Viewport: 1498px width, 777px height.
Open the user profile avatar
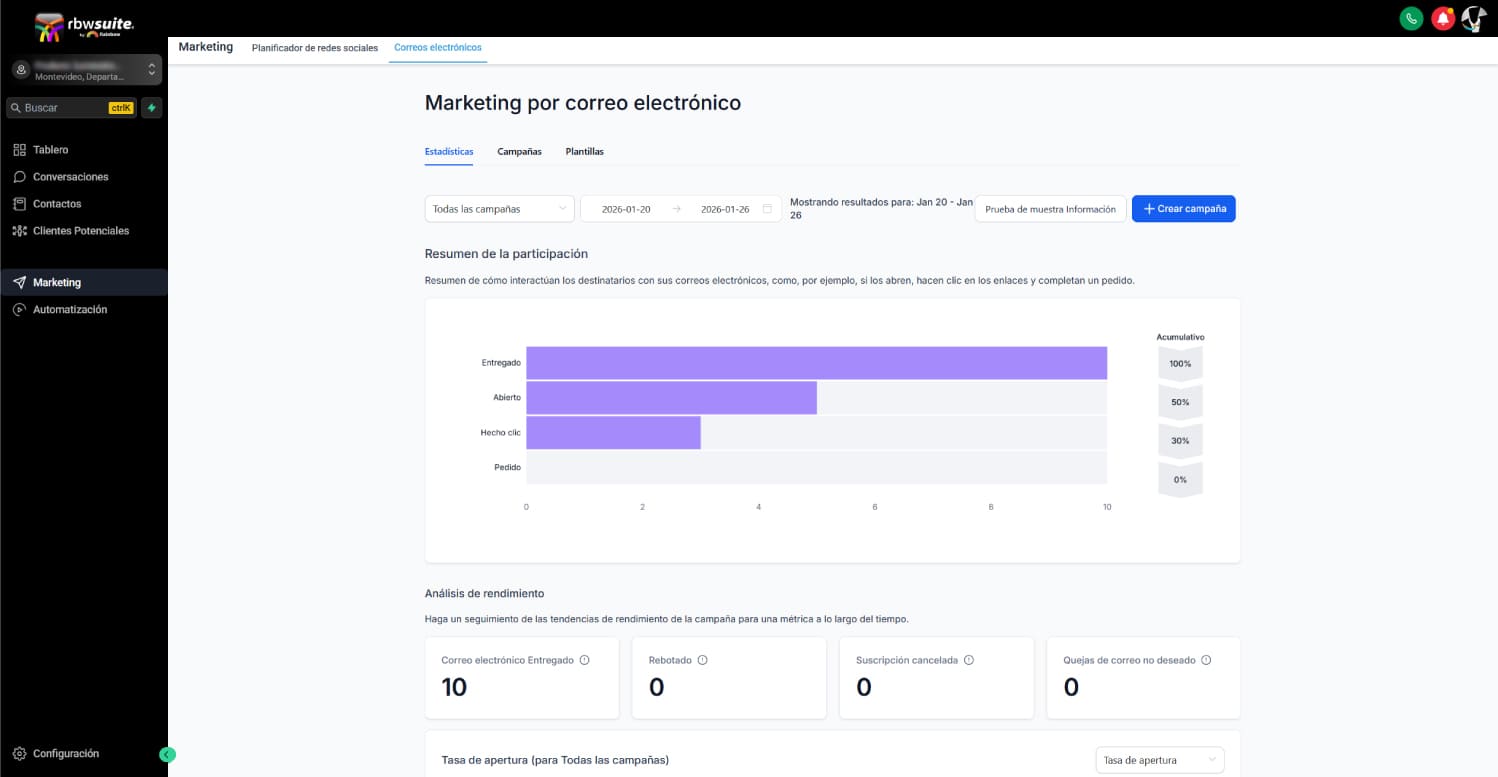pyautogui.click(x=1473, y=18)
